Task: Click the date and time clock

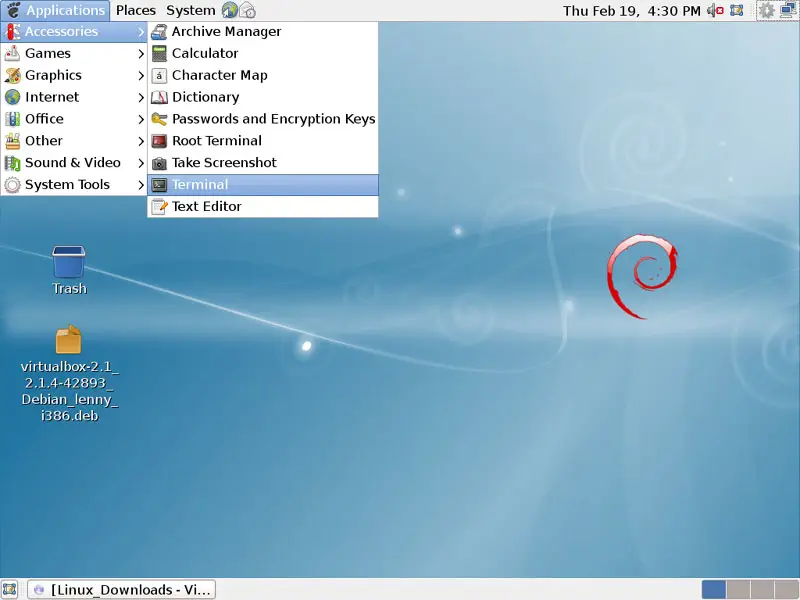Action: click(632, 10)
